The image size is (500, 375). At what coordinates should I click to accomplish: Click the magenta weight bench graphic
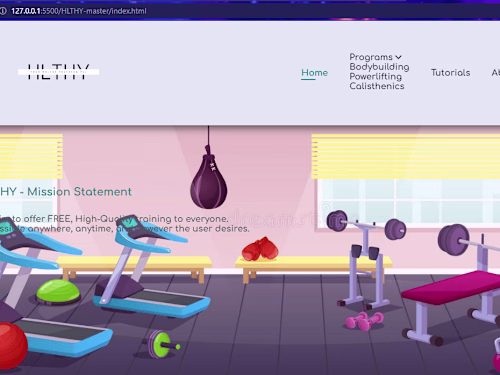coord(452,308)
